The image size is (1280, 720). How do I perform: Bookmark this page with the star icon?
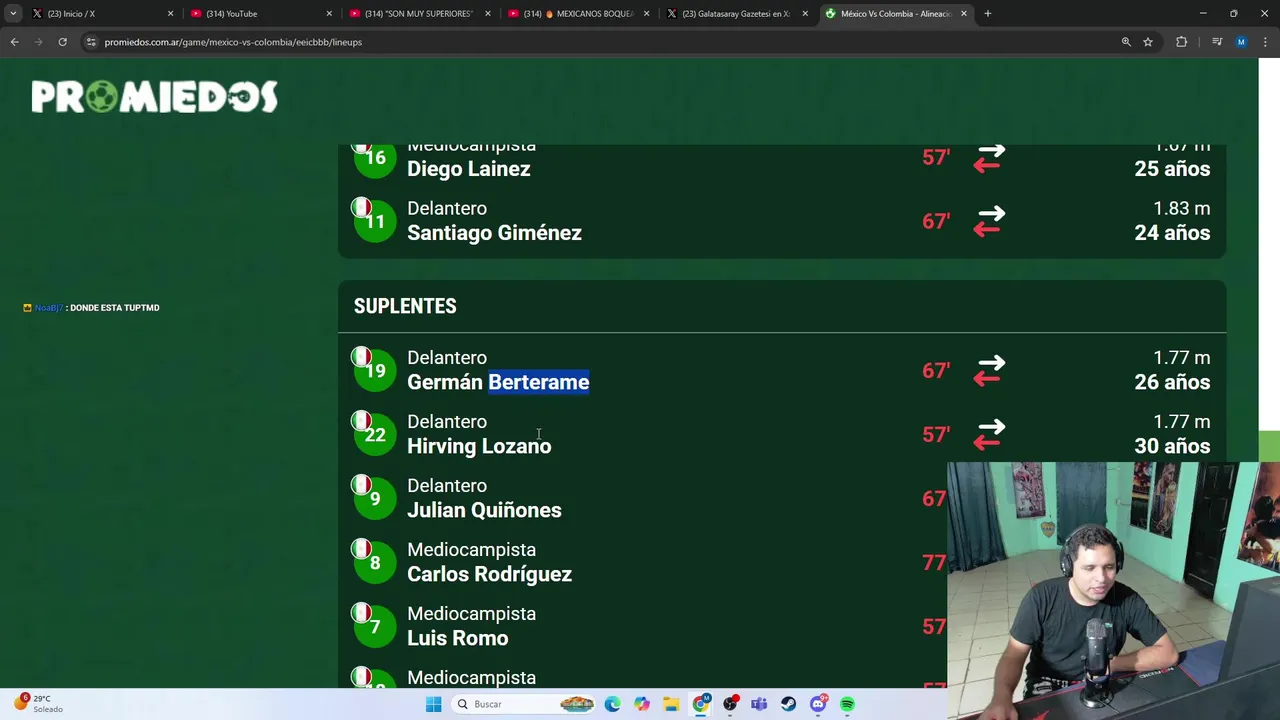point(1148,42)
